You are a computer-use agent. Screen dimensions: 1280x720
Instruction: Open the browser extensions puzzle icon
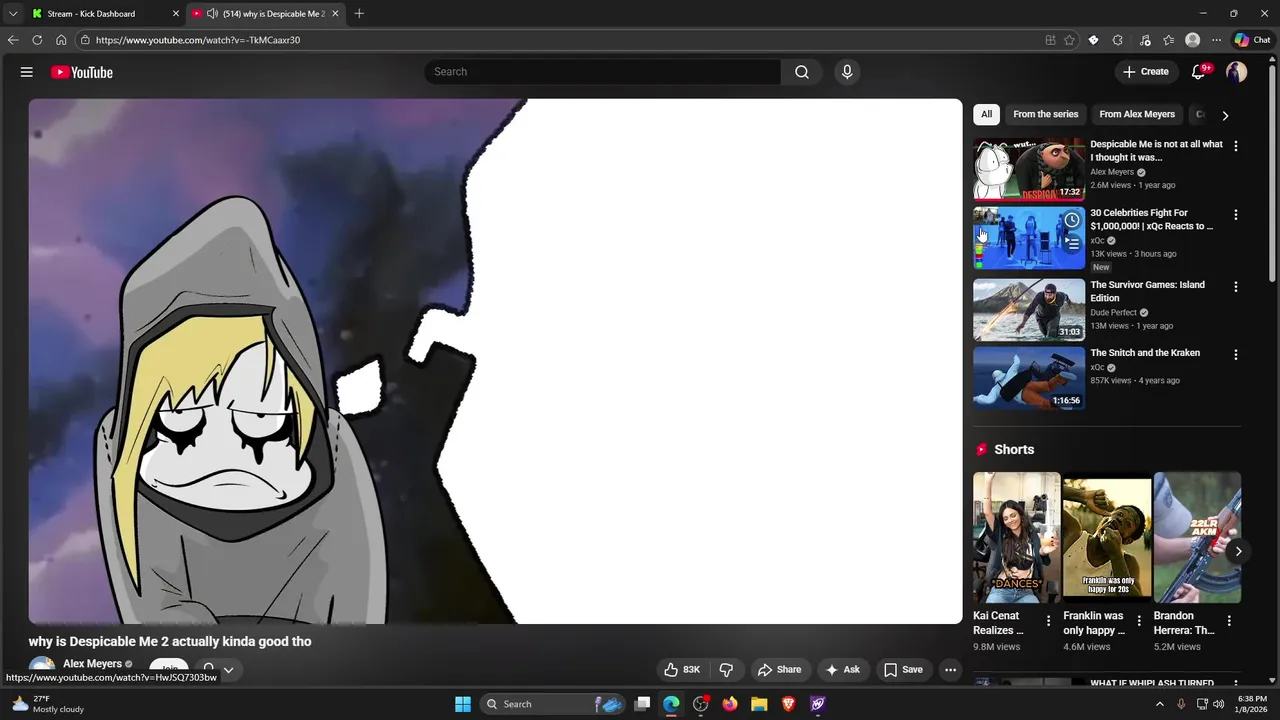pos(1117,40)
